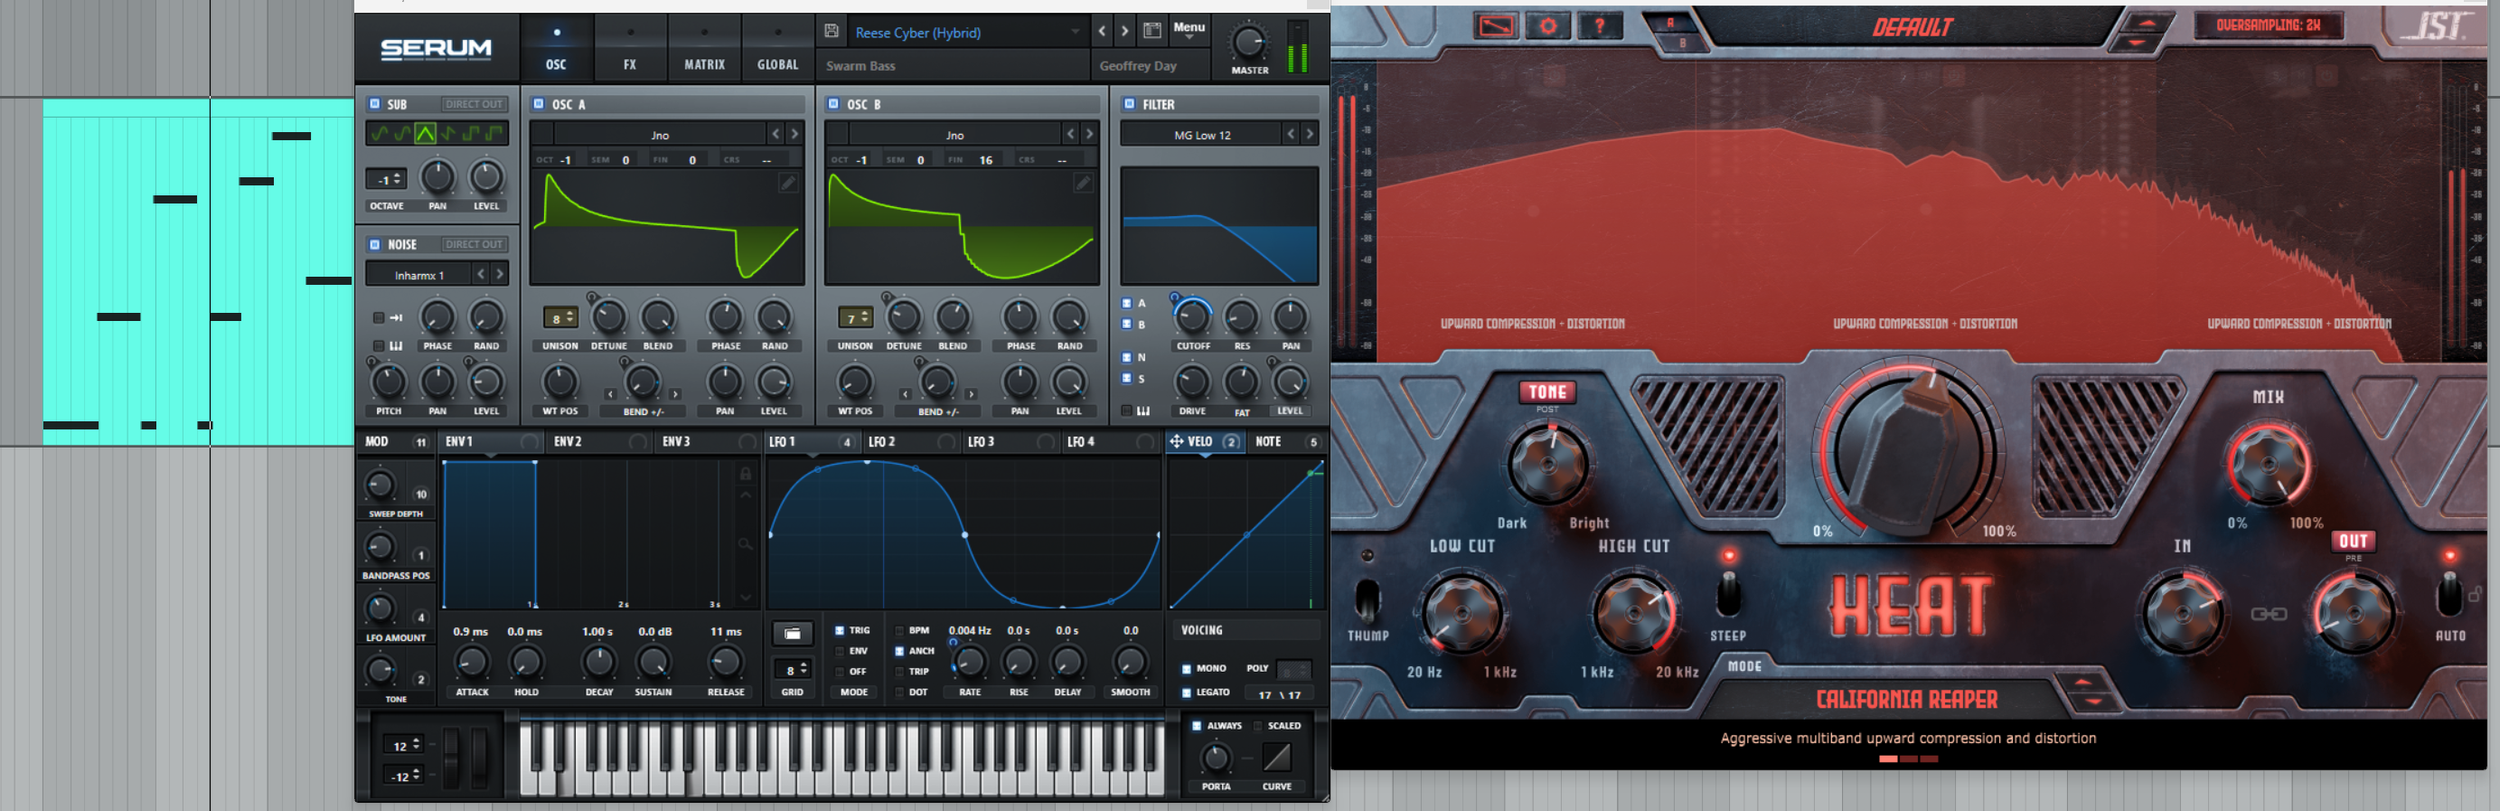
Task: Toggle filter routing for noise N
Action: [1127, 357]
